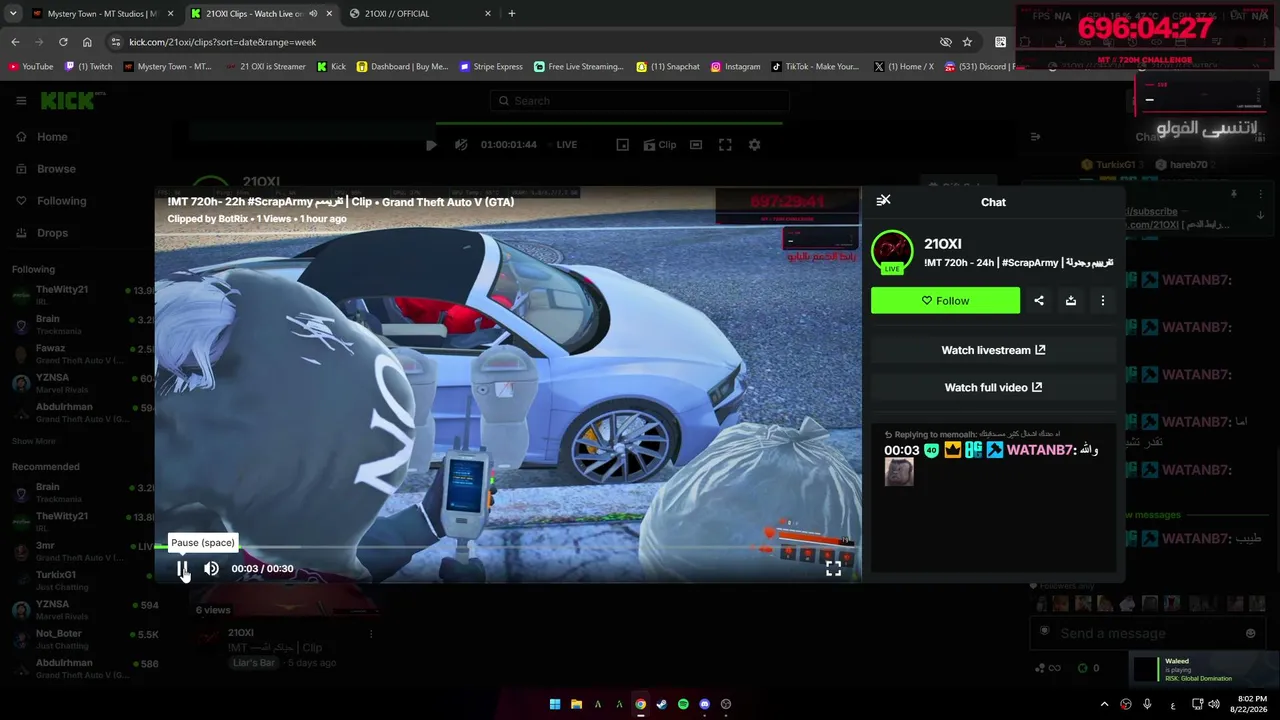This screenshot has height=720, width=1280.
Task: Open the clip more options menu
Action: click(x=1103, y=300)
